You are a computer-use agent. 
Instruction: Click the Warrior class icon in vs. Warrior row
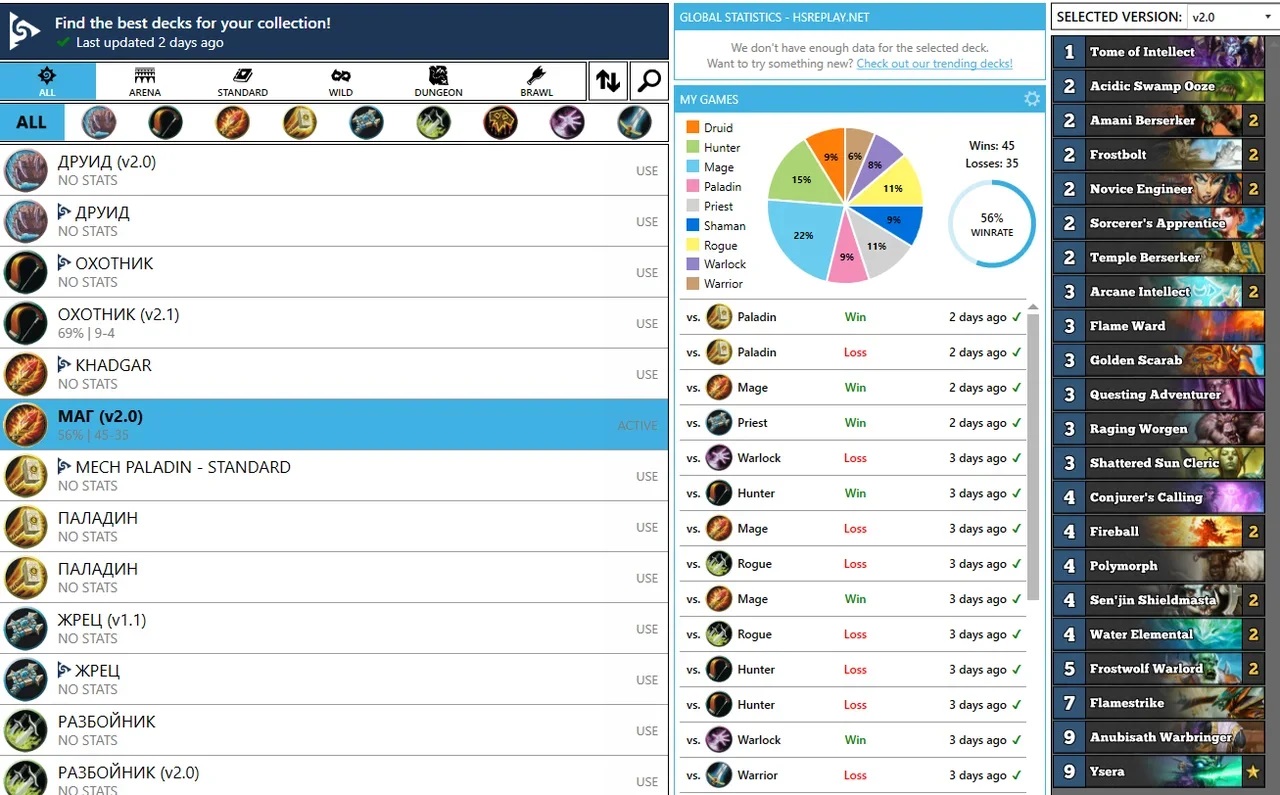pos(719,775)
